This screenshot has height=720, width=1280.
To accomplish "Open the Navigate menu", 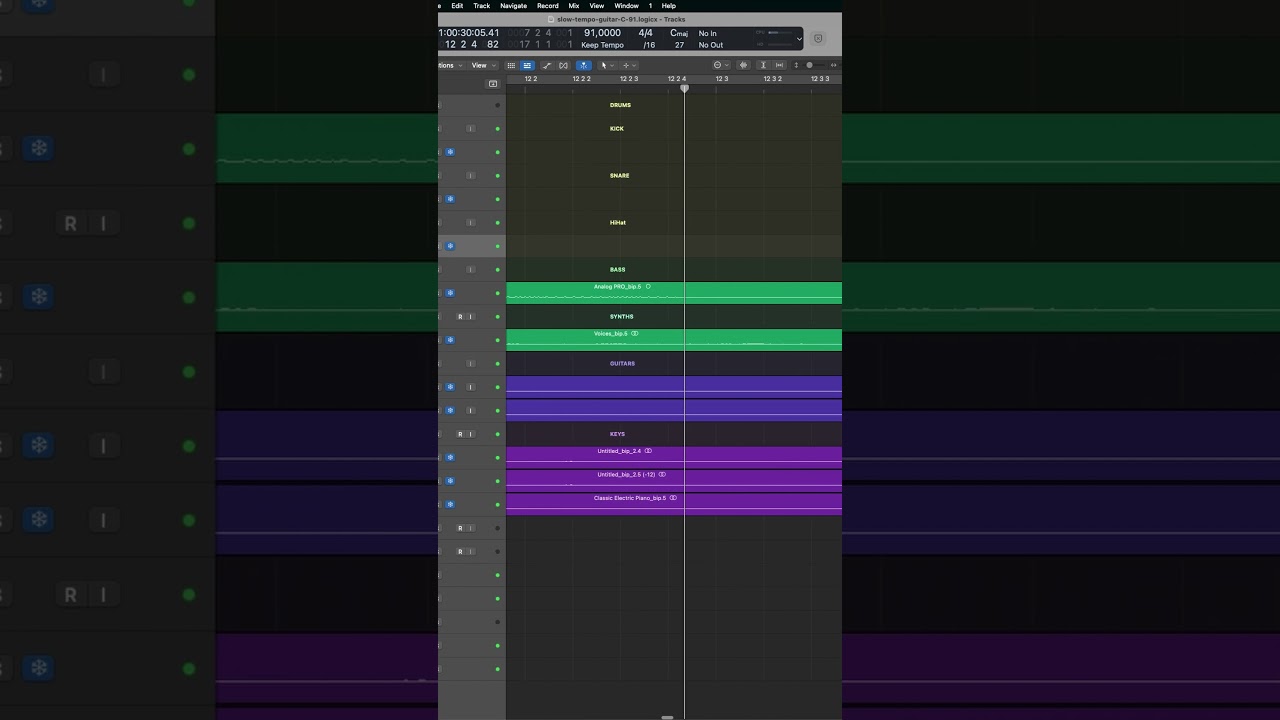I will (514, 6).
